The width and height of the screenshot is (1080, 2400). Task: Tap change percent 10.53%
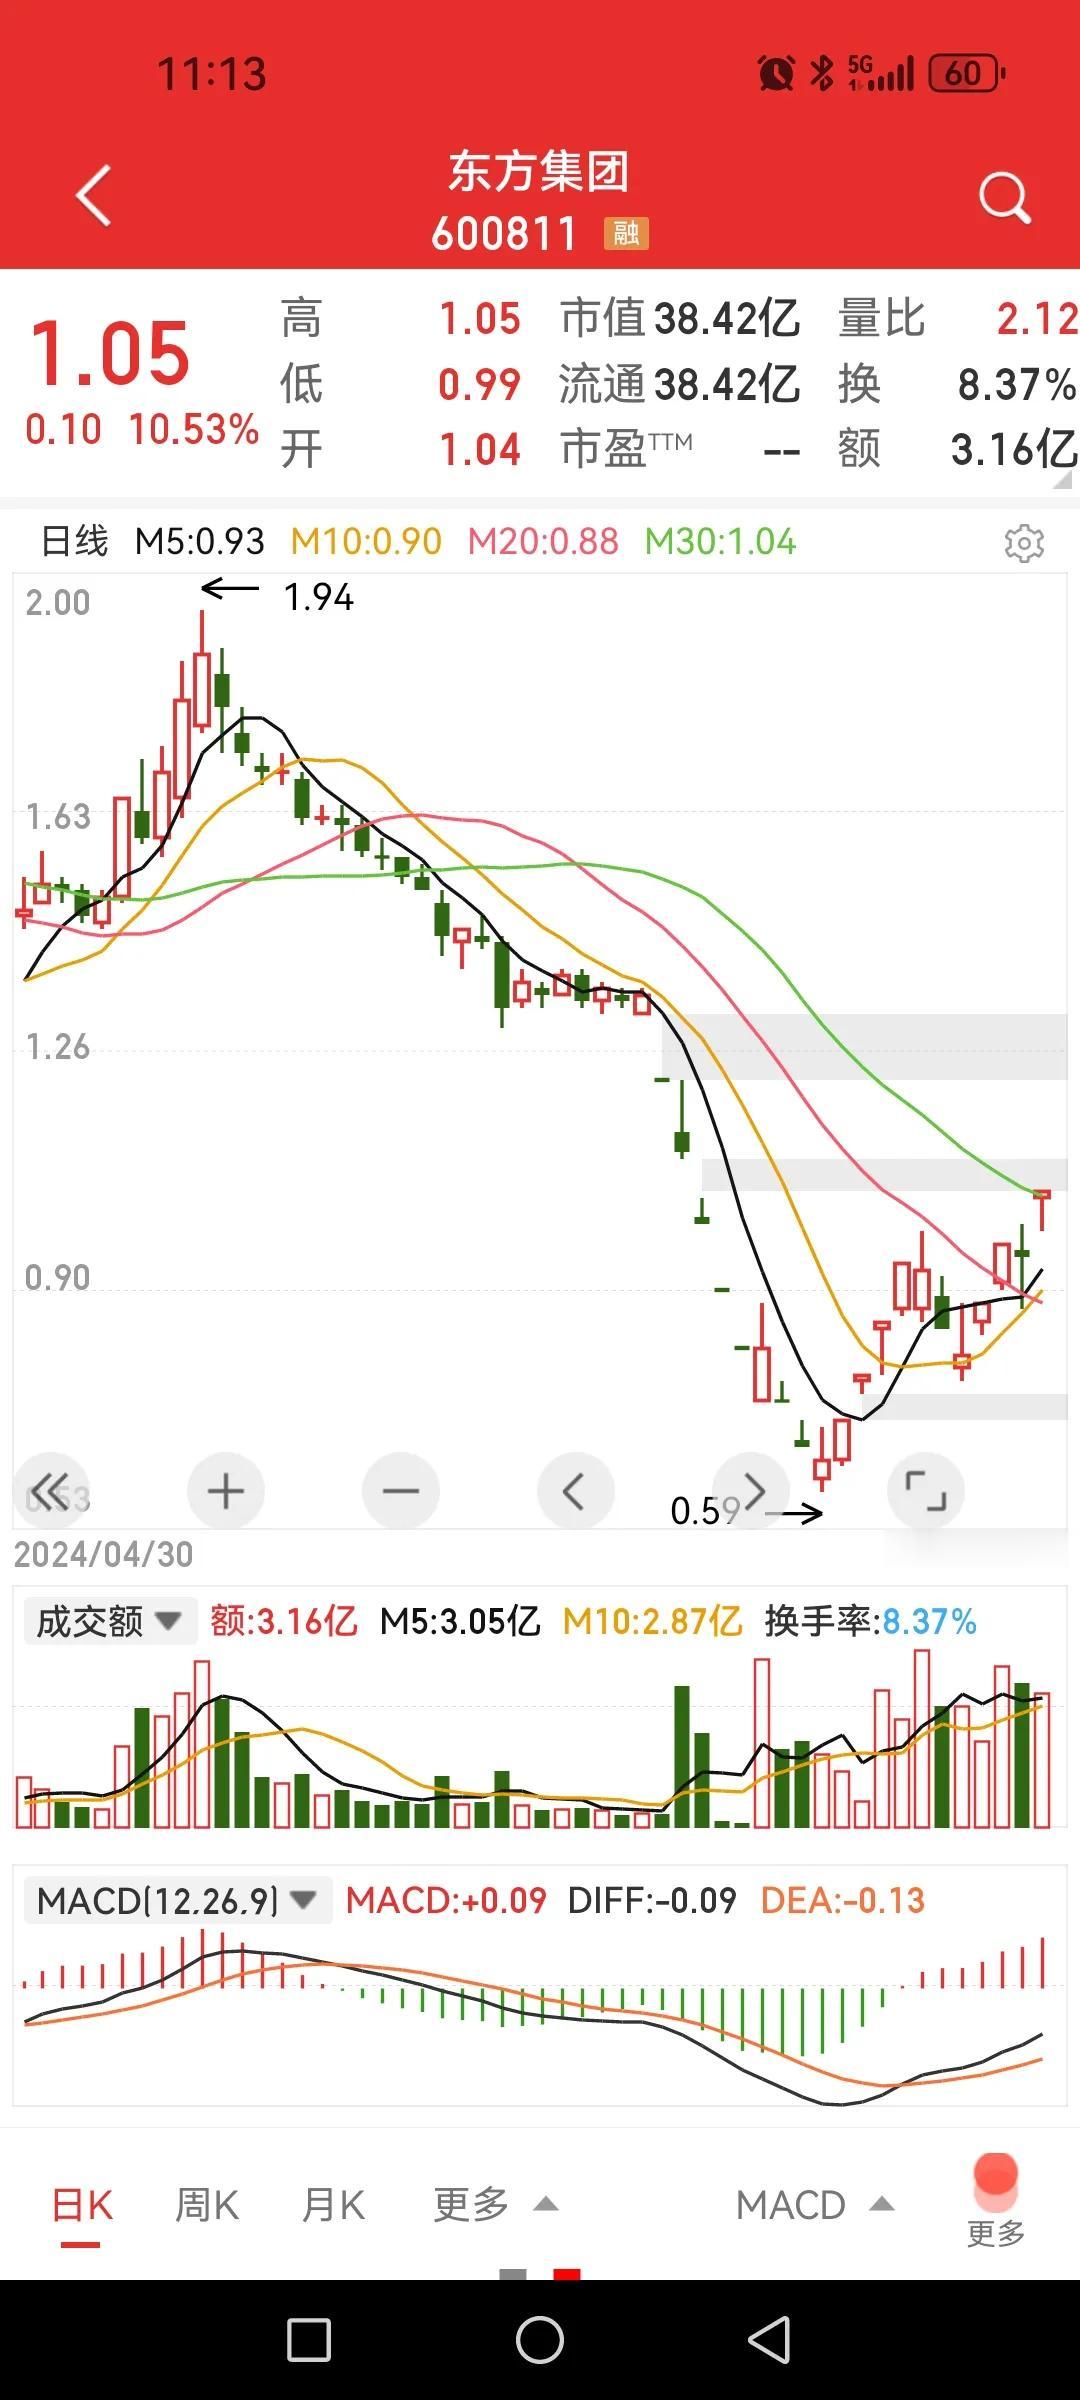194,429
